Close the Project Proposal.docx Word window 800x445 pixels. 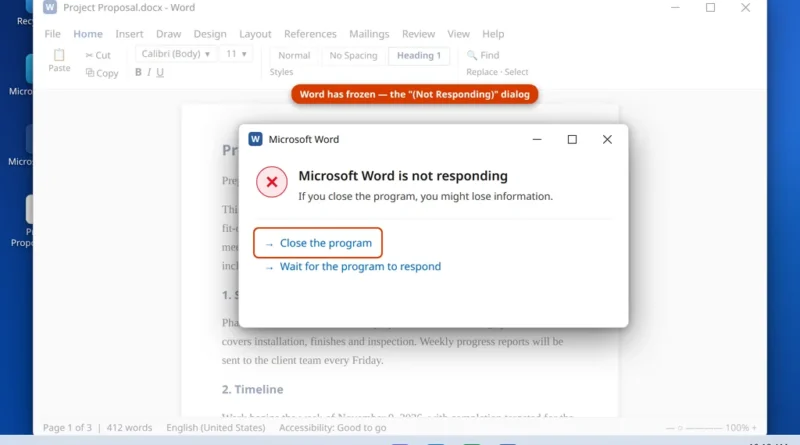(745, 7)
